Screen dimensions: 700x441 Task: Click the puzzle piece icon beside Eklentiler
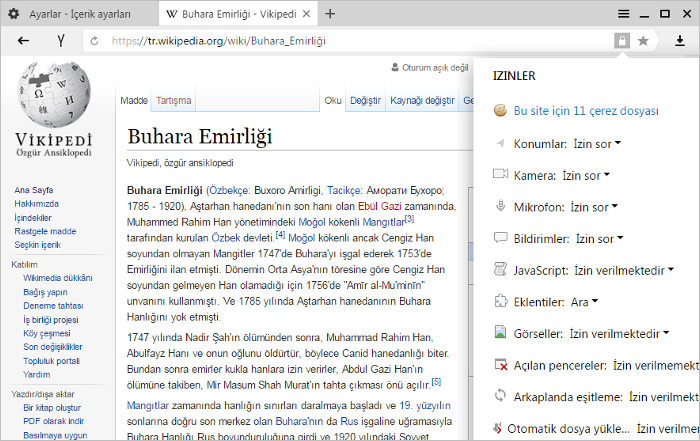click(501, 301)
